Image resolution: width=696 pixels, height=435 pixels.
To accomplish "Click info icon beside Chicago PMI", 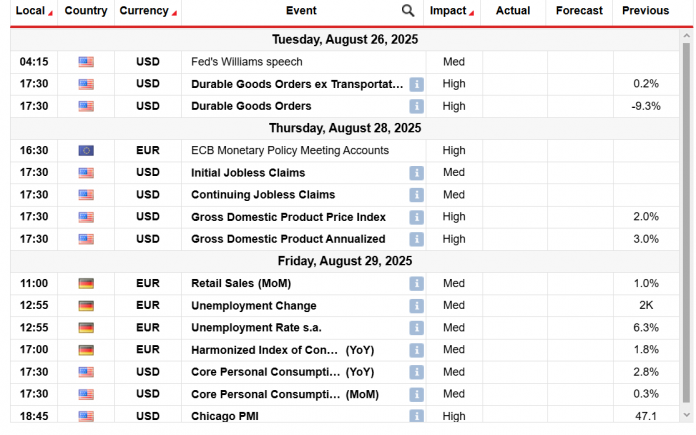I will click(416, 415).
